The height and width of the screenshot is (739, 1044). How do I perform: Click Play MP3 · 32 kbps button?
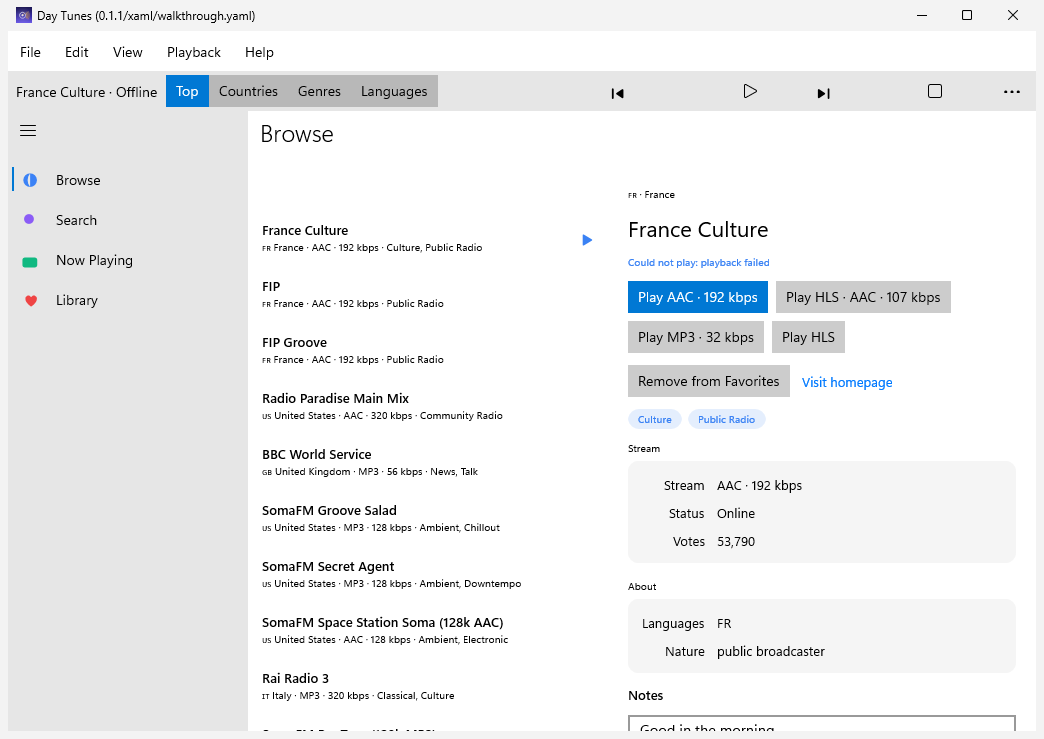[x=696, y=337]
